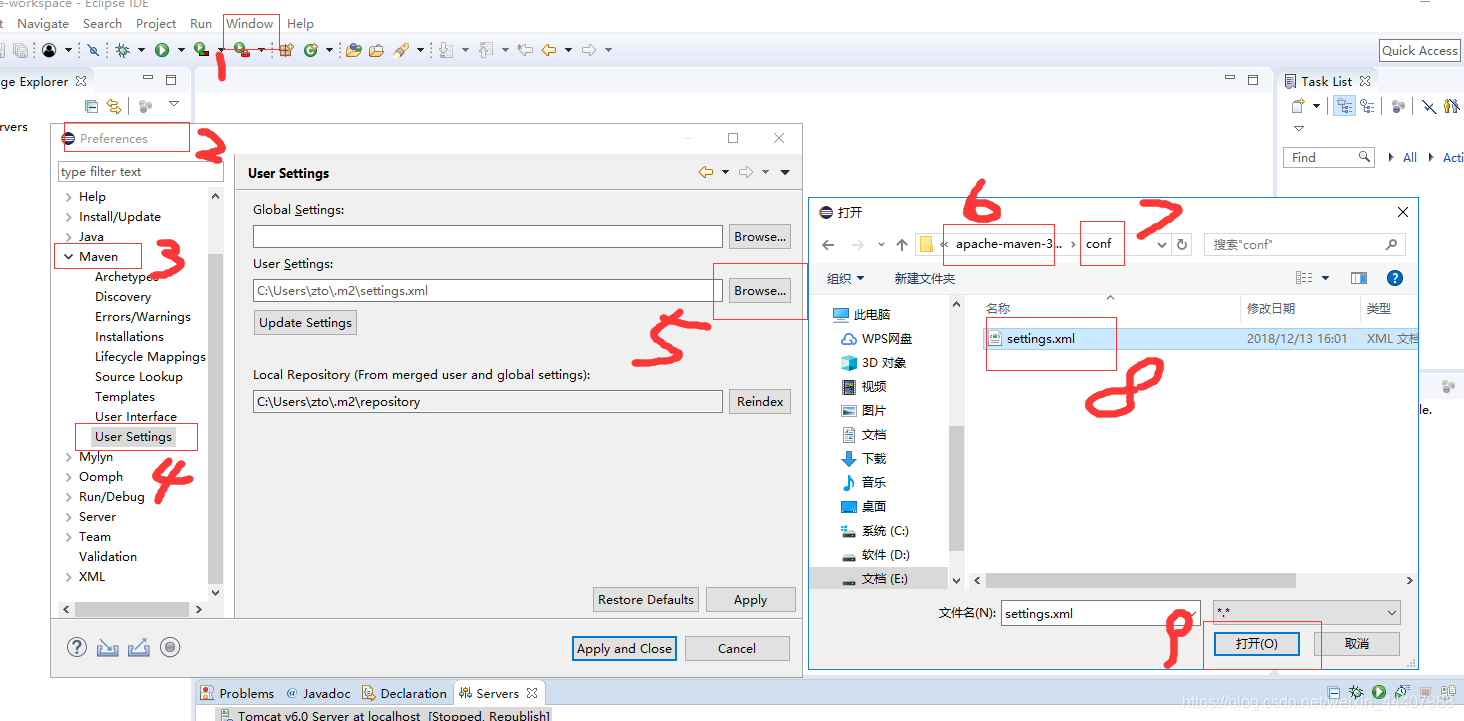The image size is (1464, 721).
Task: Click the Import preferences icon
Action: [108, 648]
